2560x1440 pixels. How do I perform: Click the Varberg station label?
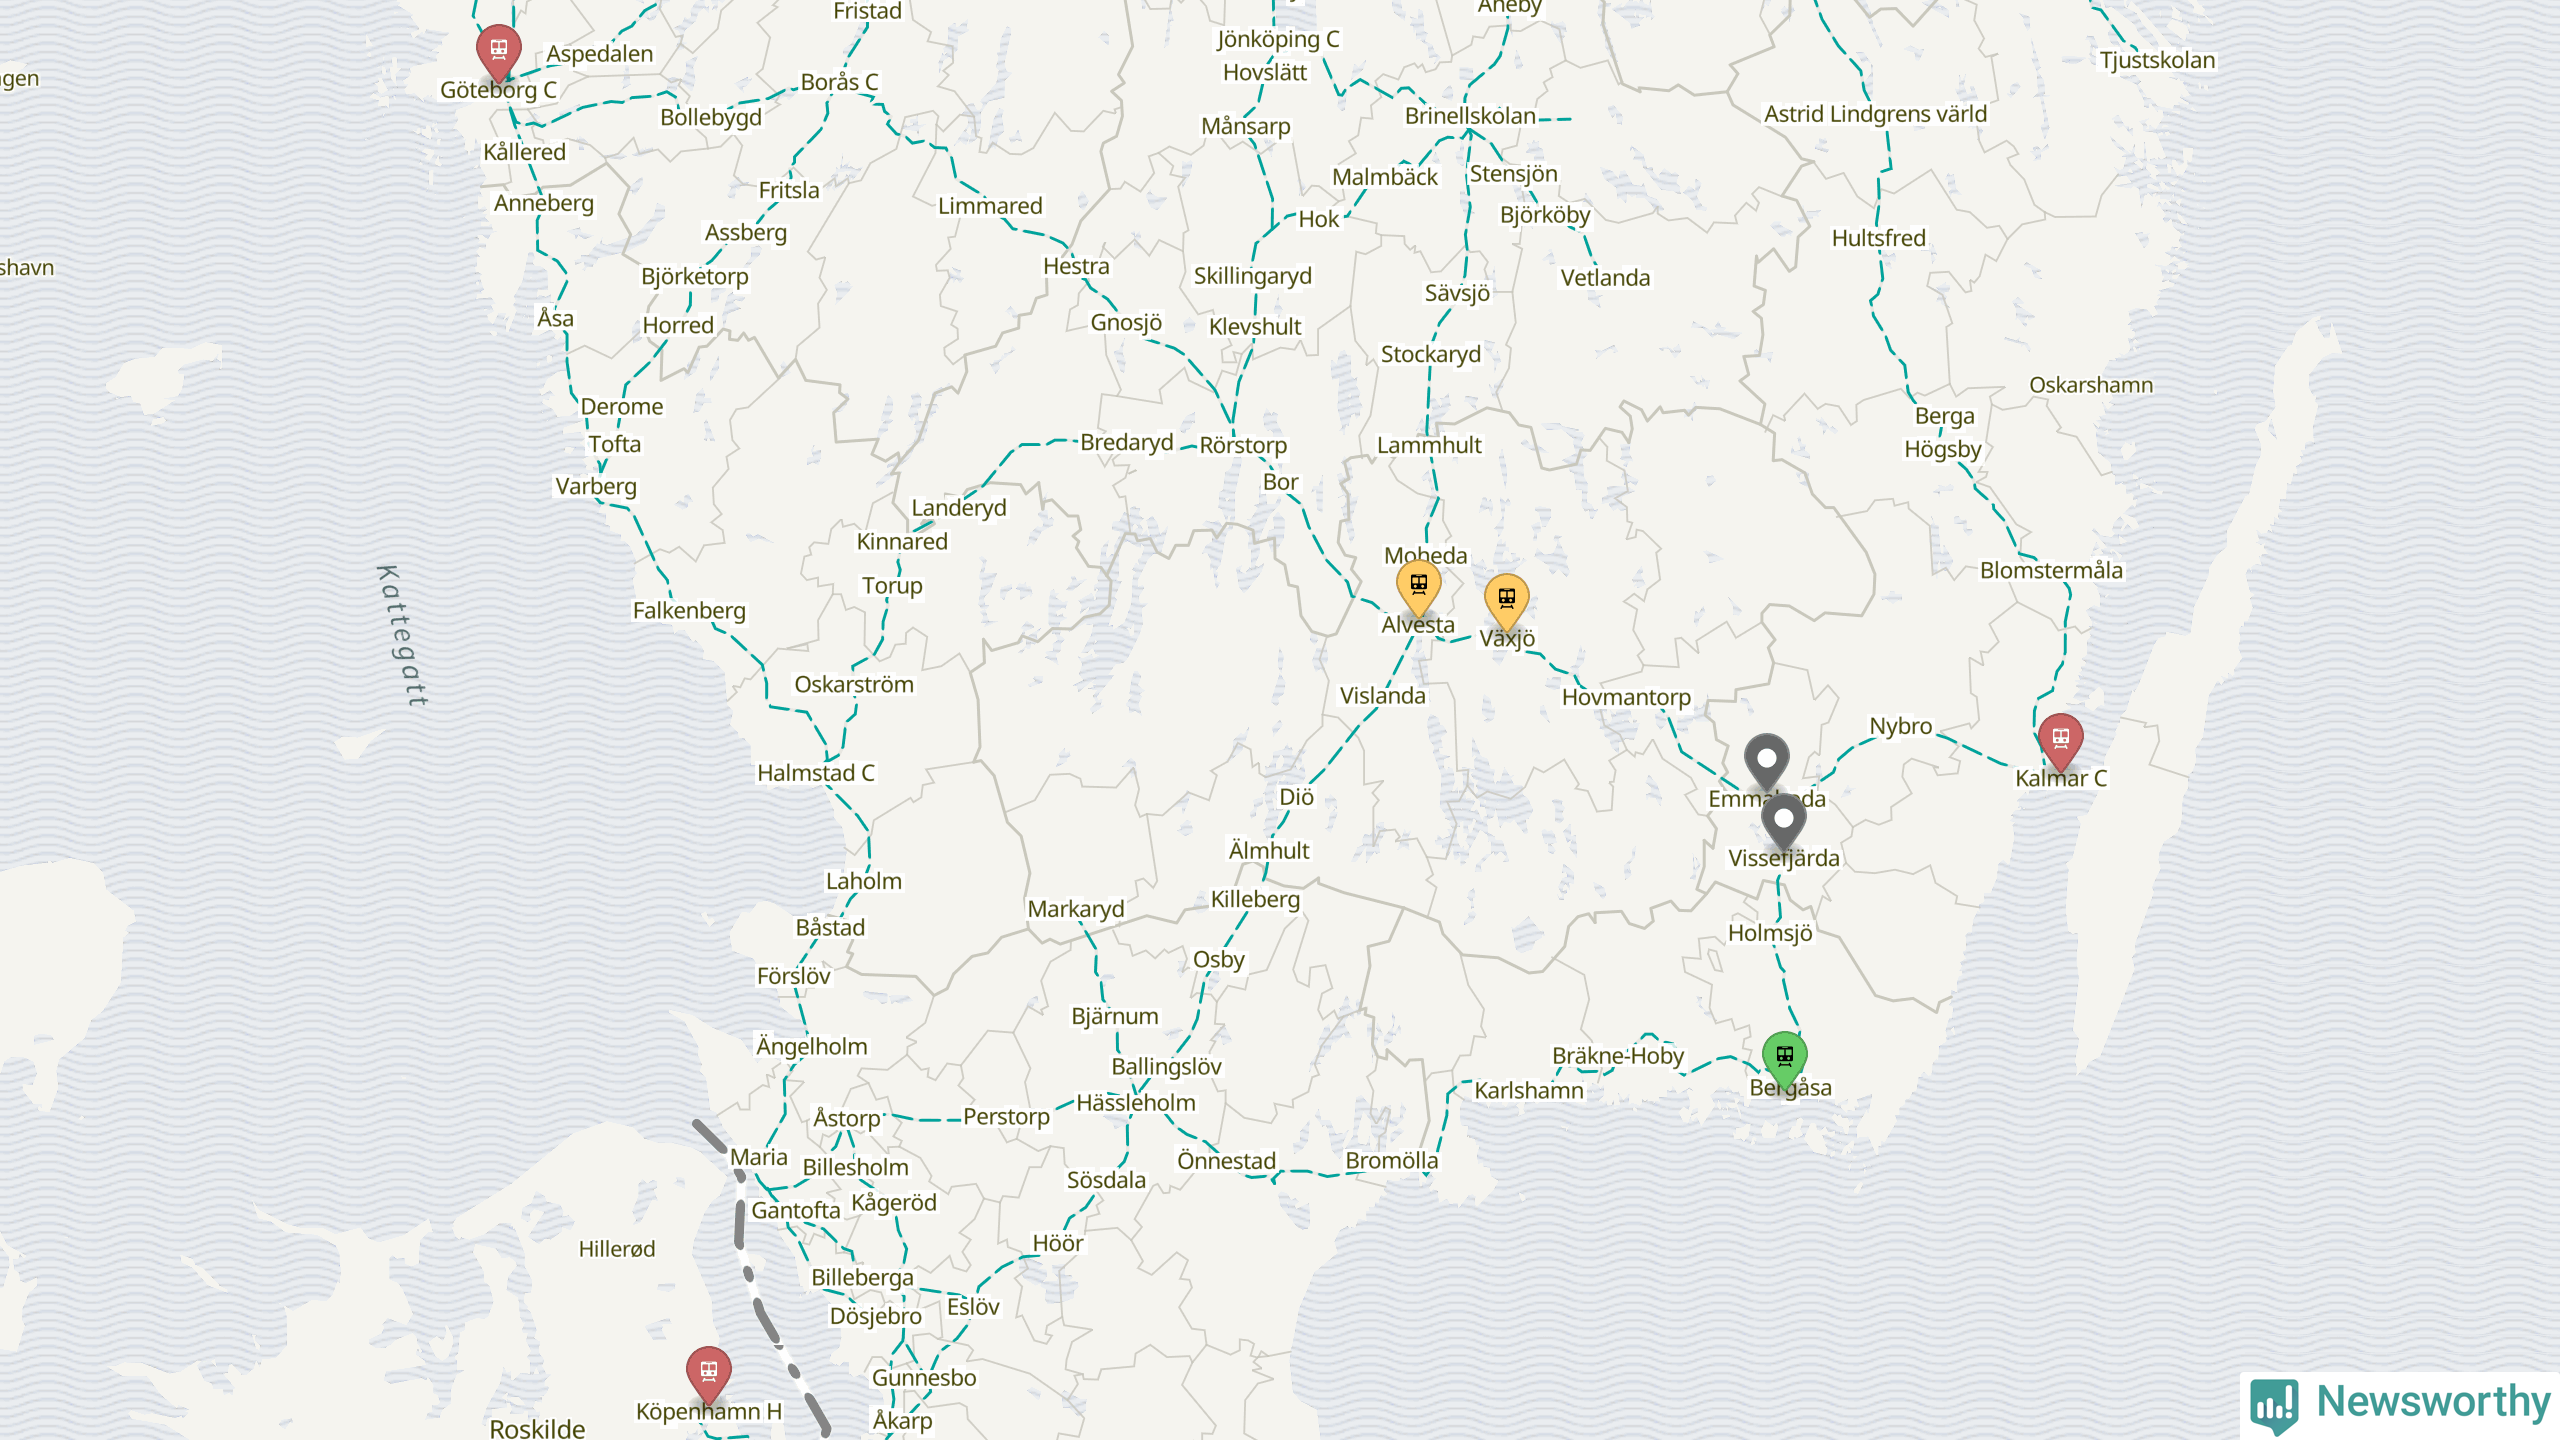coord(596,487)
